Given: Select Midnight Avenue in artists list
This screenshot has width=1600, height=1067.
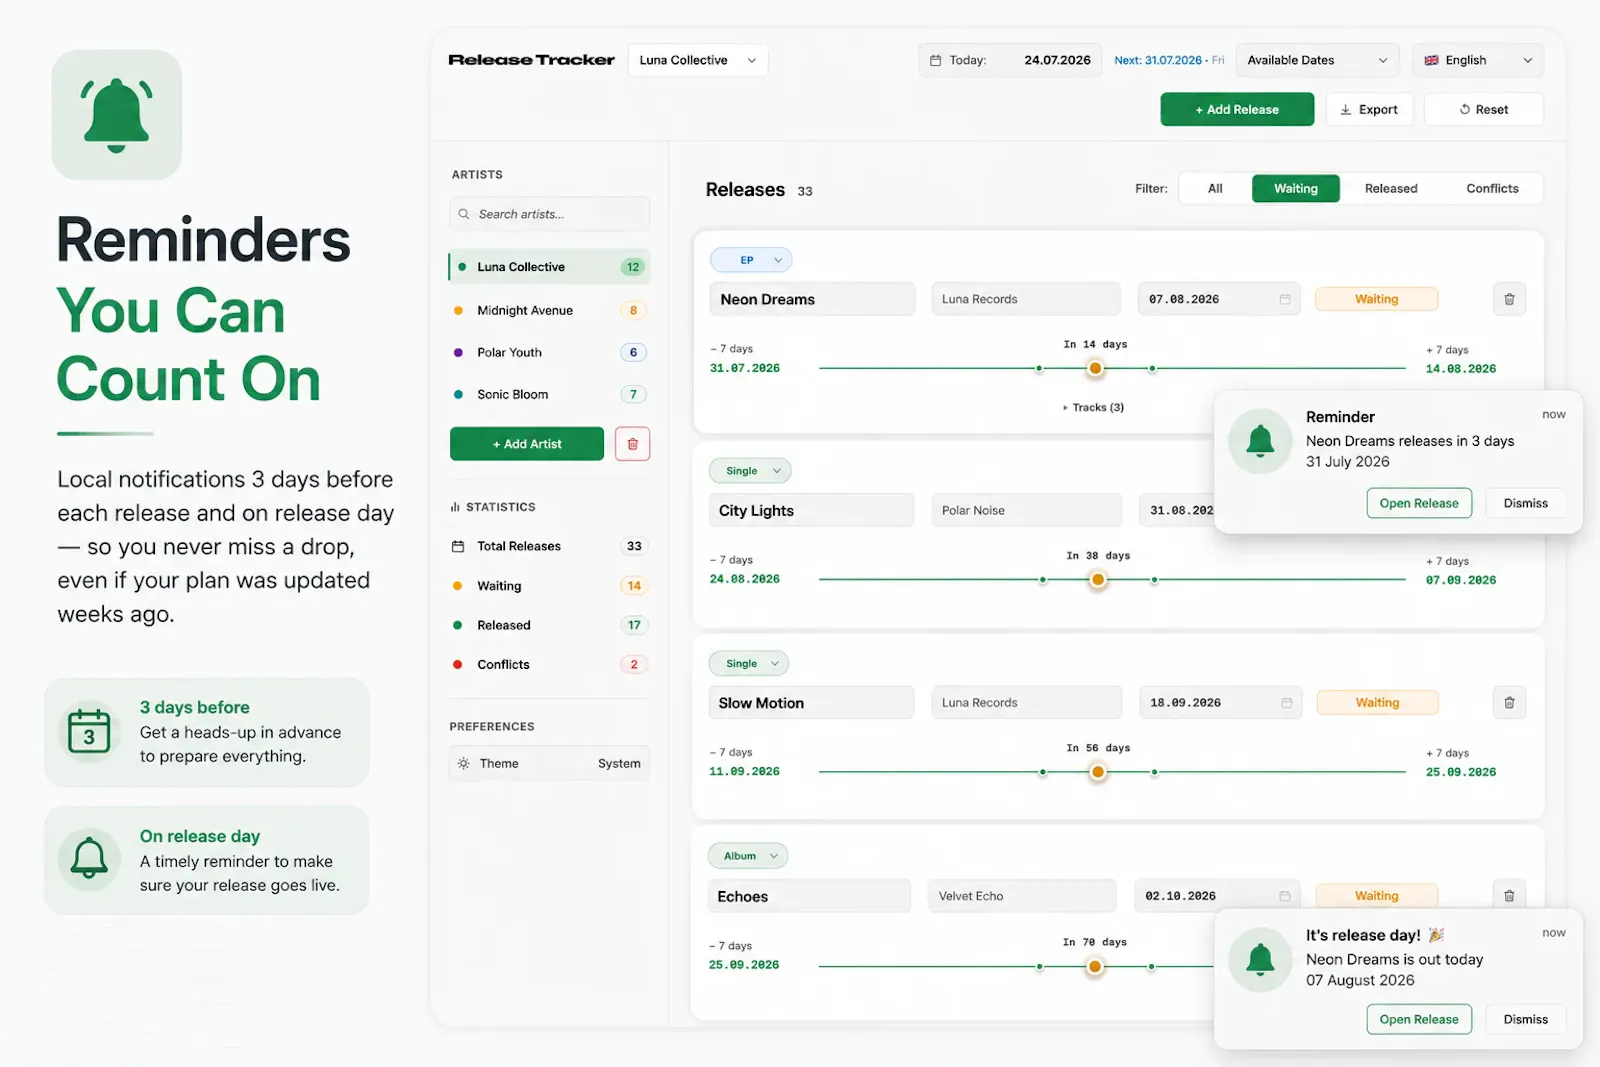Looking at the screenshot, I should click(550, 310).
